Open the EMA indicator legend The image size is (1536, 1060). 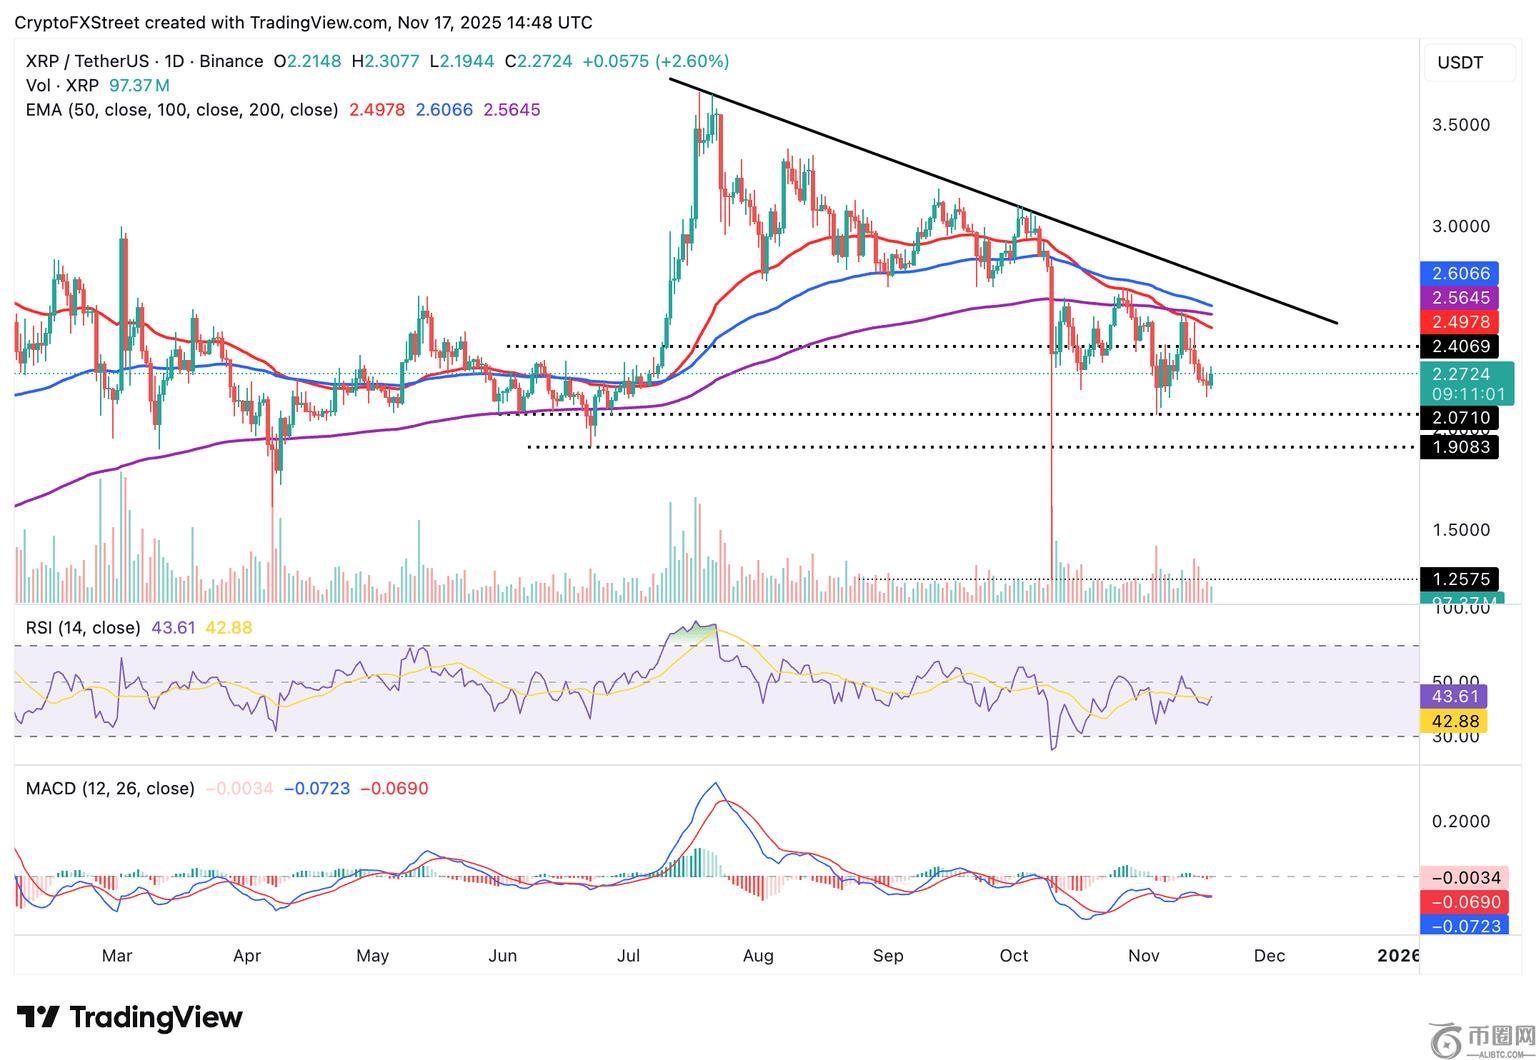click(182, 110)
